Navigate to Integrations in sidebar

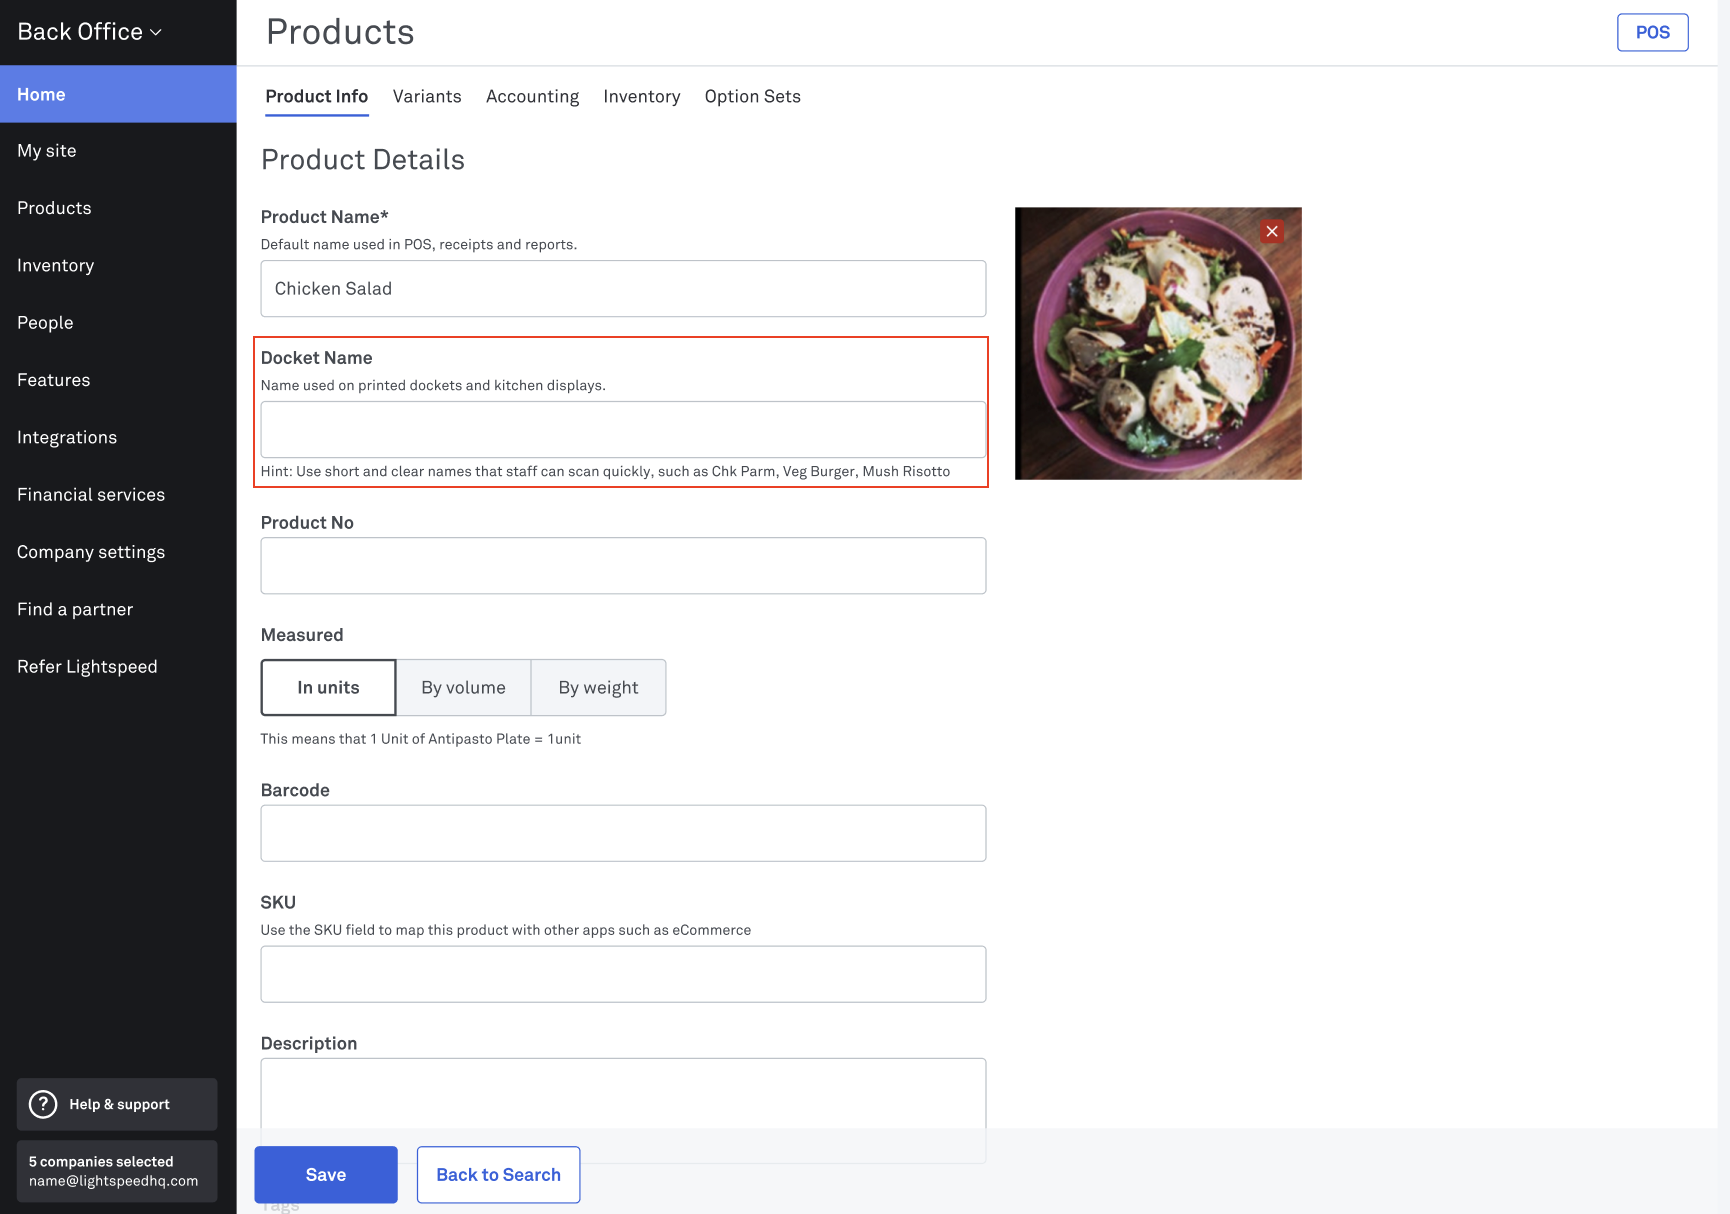[67, 438]
